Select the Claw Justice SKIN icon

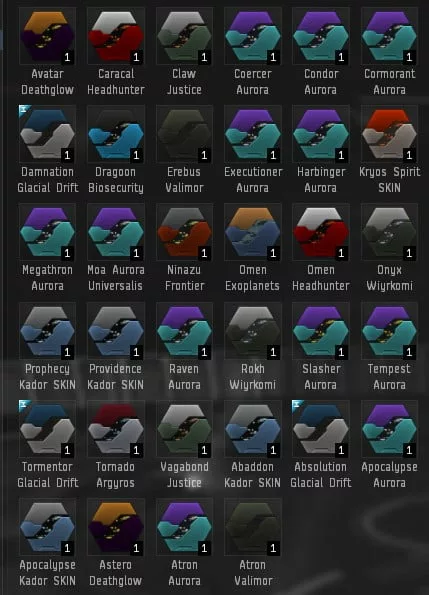tap(184, 36)
